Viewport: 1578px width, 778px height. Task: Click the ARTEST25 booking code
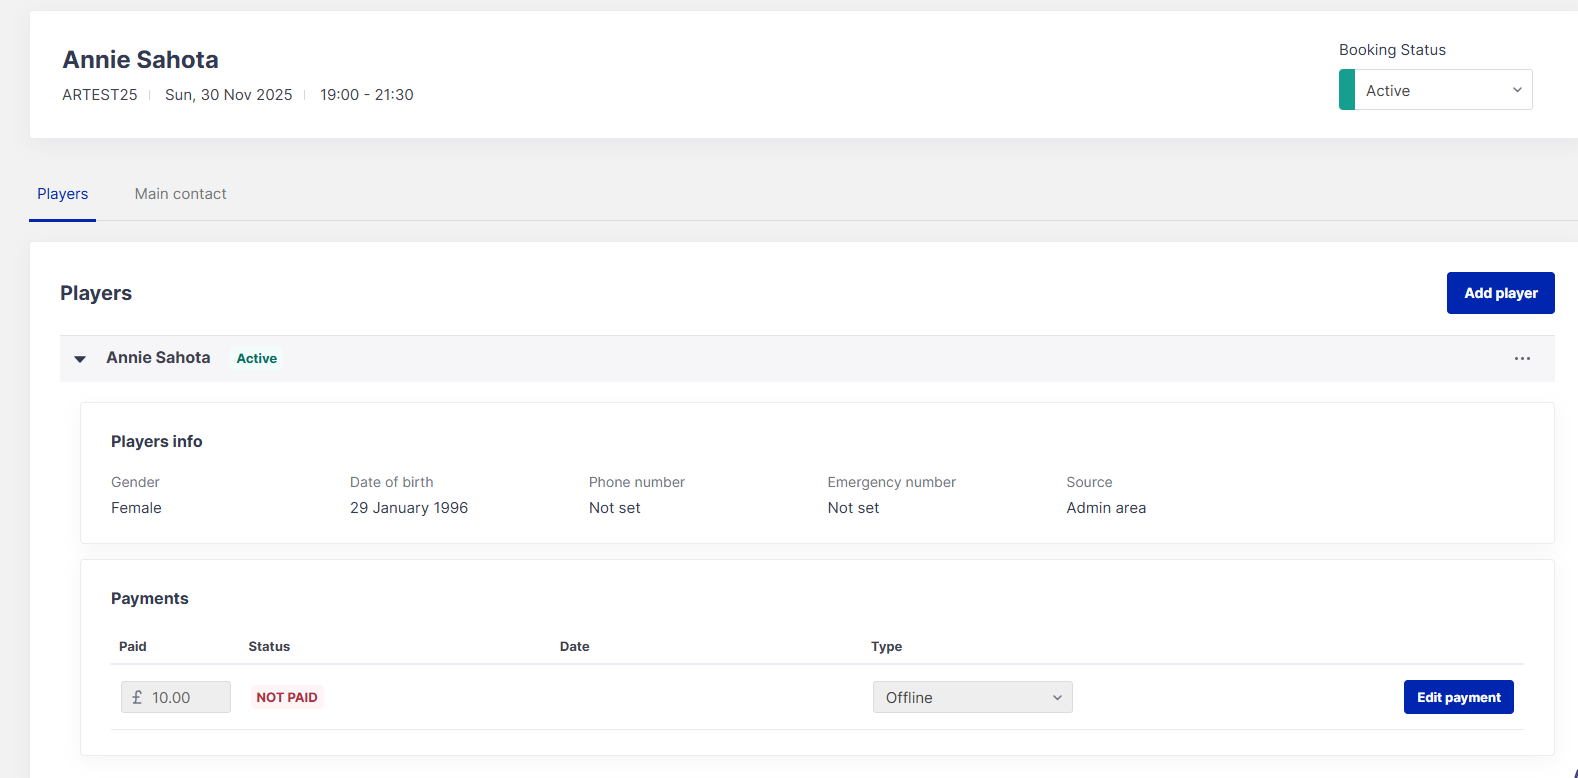tap(99, 95)
